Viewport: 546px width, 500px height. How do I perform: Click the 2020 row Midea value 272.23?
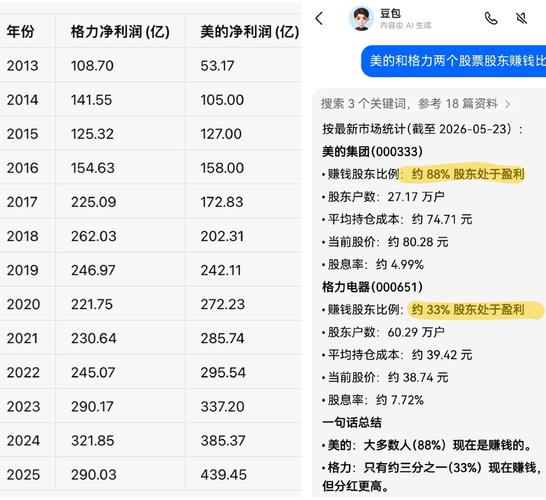[223, 304]
